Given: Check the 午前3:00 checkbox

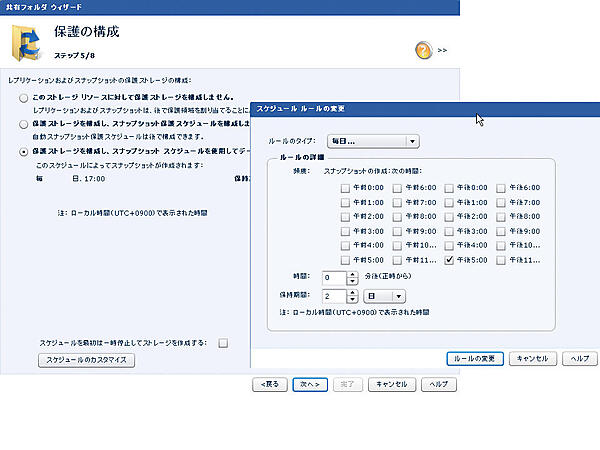Looking at the screenshot, I should (x=345, y=232).
